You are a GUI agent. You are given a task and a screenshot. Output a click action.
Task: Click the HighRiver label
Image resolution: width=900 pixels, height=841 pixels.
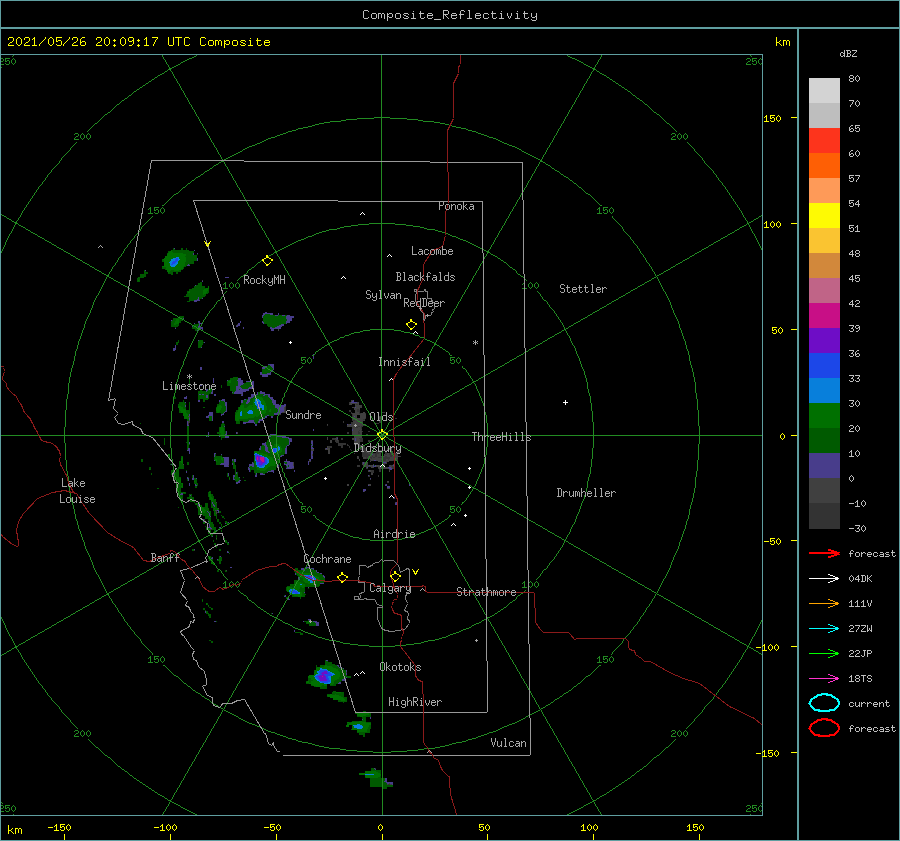point(414,702)
